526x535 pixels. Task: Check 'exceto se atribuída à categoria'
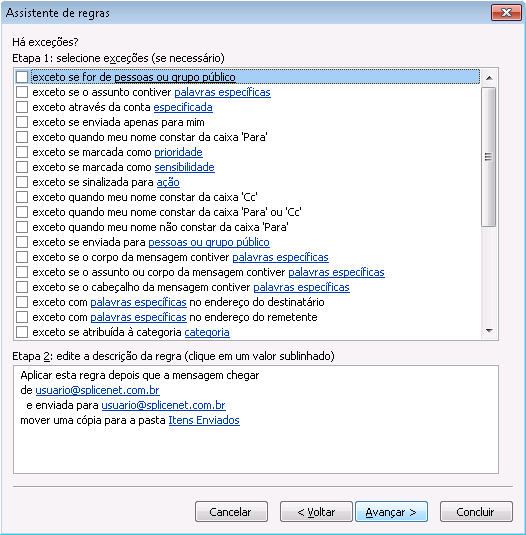click(x=22, y=332)
